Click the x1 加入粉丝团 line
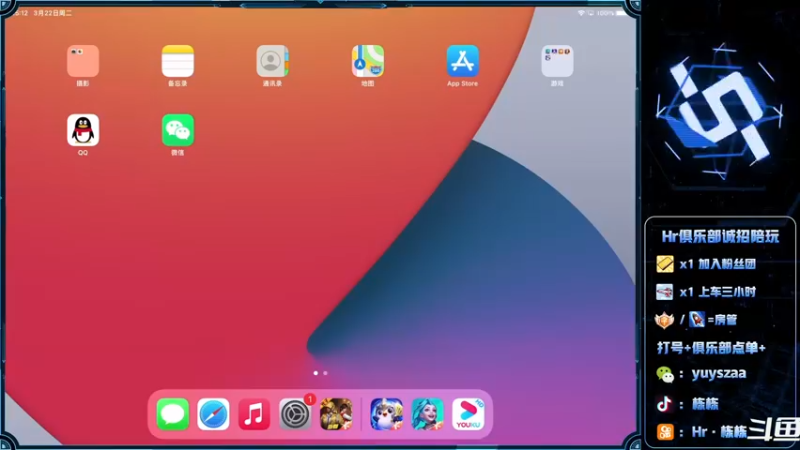800x450 pixels. pos(717,264)
